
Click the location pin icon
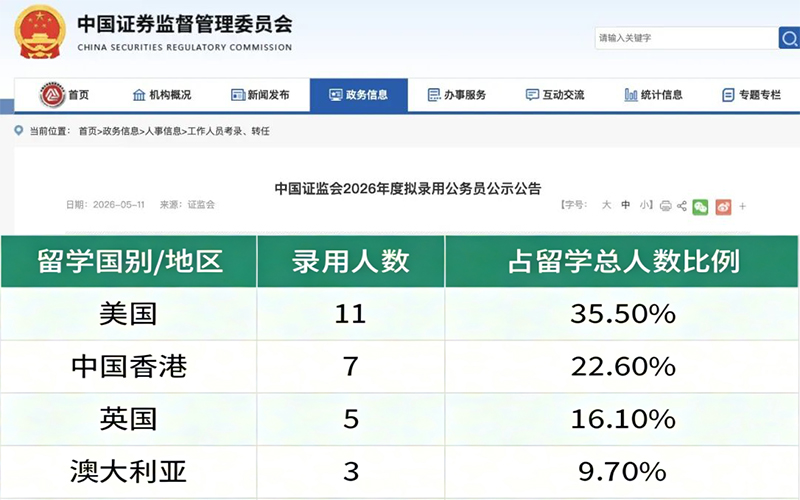point(18,131)
